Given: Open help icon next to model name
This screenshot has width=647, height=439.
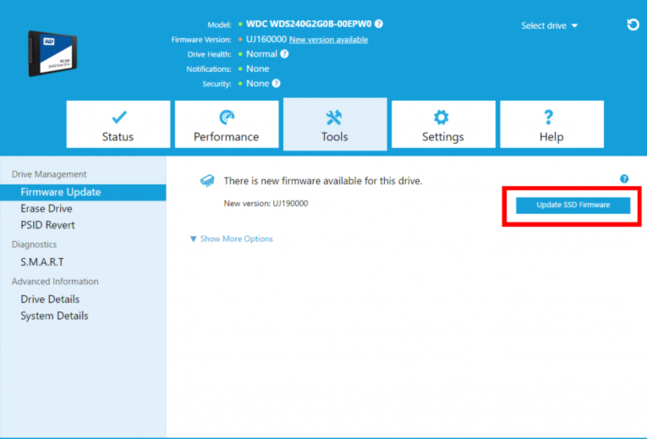Looking at the screenshot, I should tap(379, 24).
